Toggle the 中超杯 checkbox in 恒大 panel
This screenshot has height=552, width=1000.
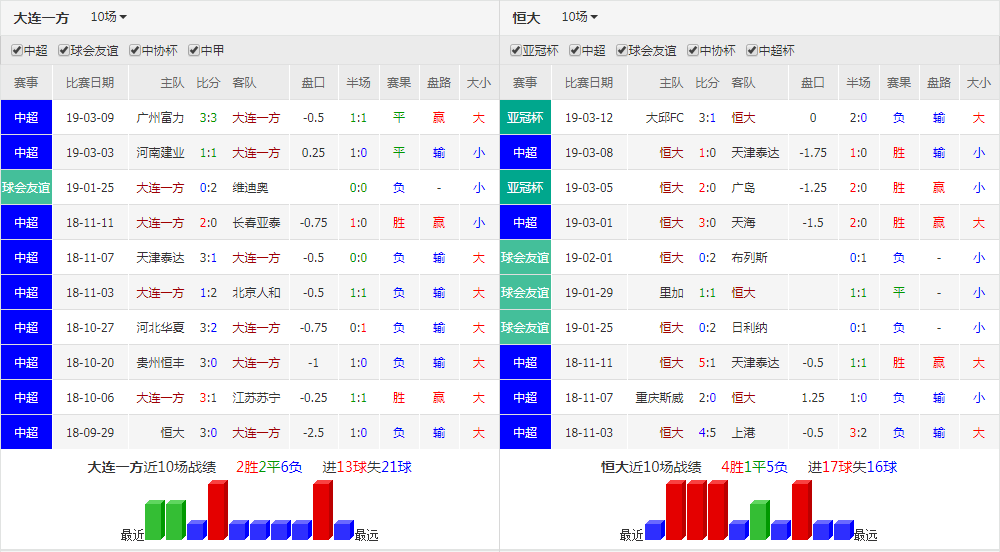[751, 50]
